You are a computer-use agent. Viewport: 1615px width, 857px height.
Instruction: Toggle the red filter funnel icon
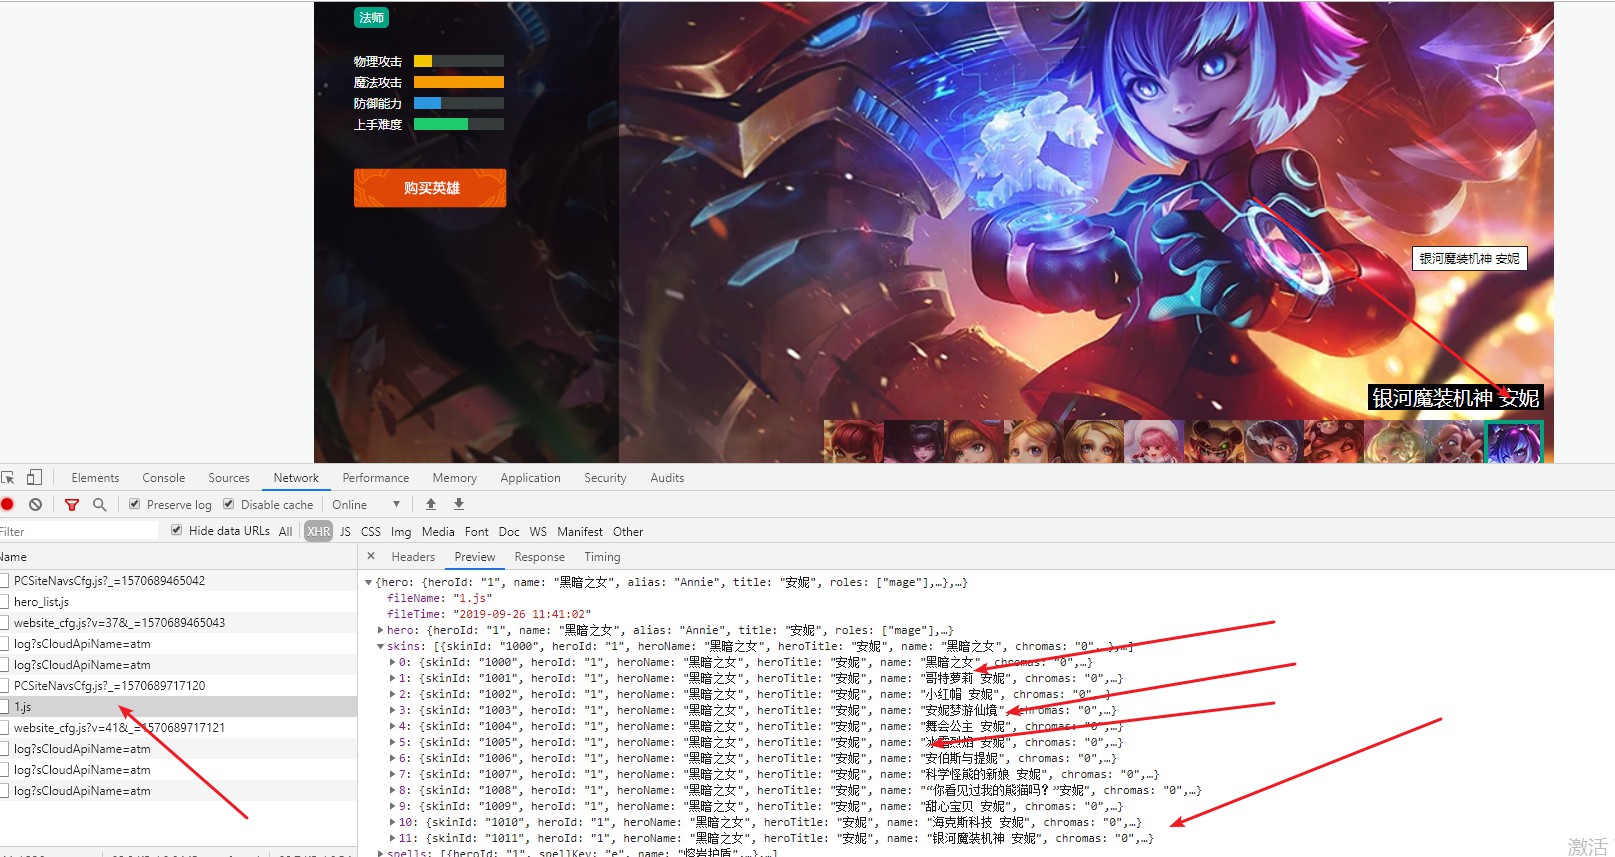pos(72,505)
